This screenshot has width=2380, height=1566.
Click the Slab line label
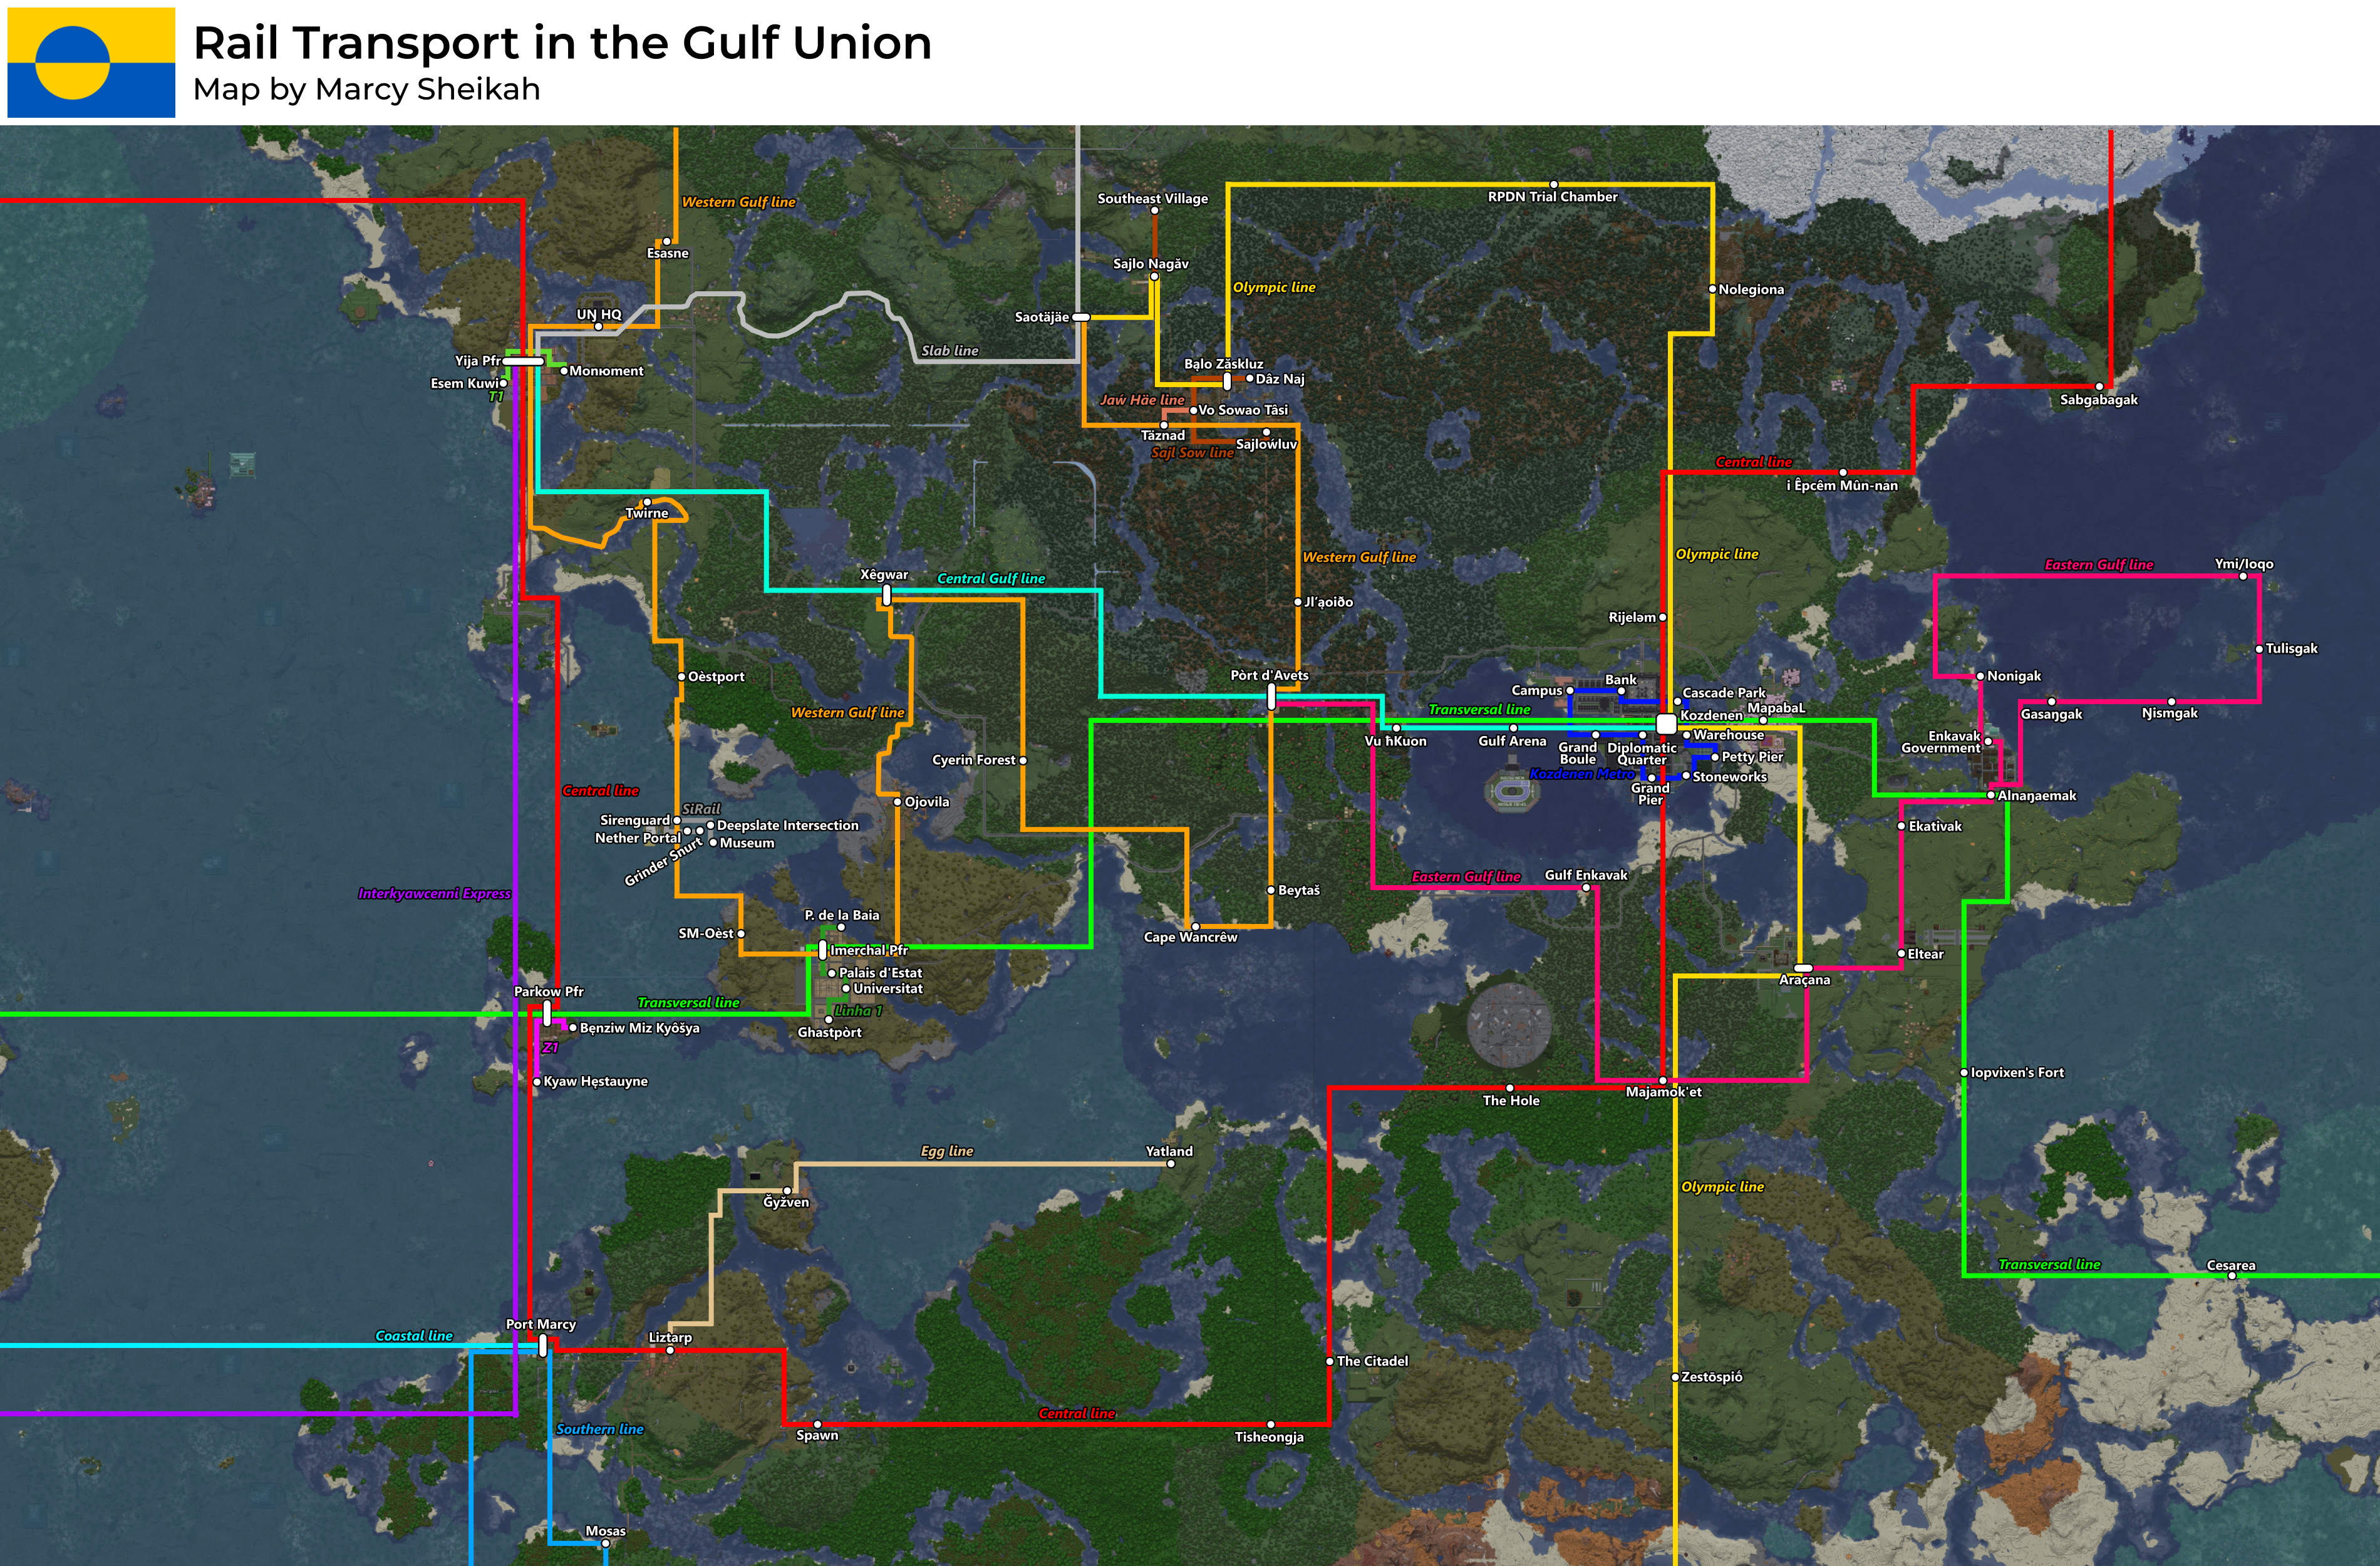click(949, 350)
